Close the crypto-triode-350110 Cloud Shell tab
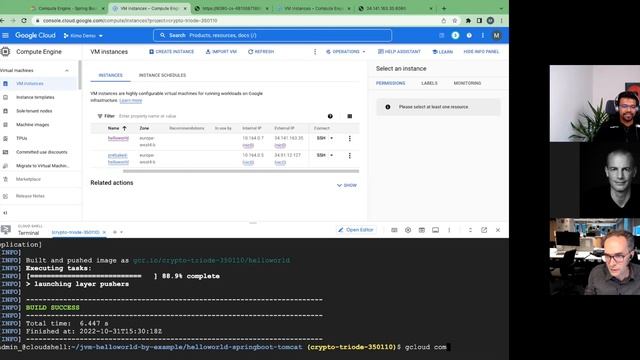The width and height of the screenshot is (640, 360). (x=104, y=232)
